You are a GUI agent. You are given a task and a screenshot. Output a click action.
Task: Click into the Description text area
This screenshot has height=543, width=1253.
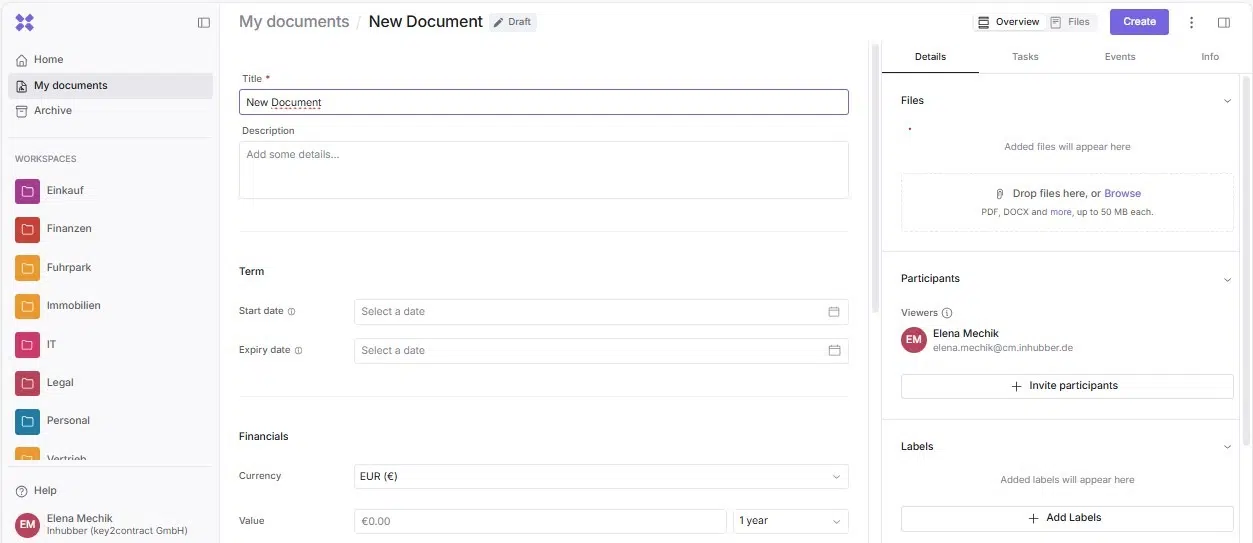tap(543, 170)
